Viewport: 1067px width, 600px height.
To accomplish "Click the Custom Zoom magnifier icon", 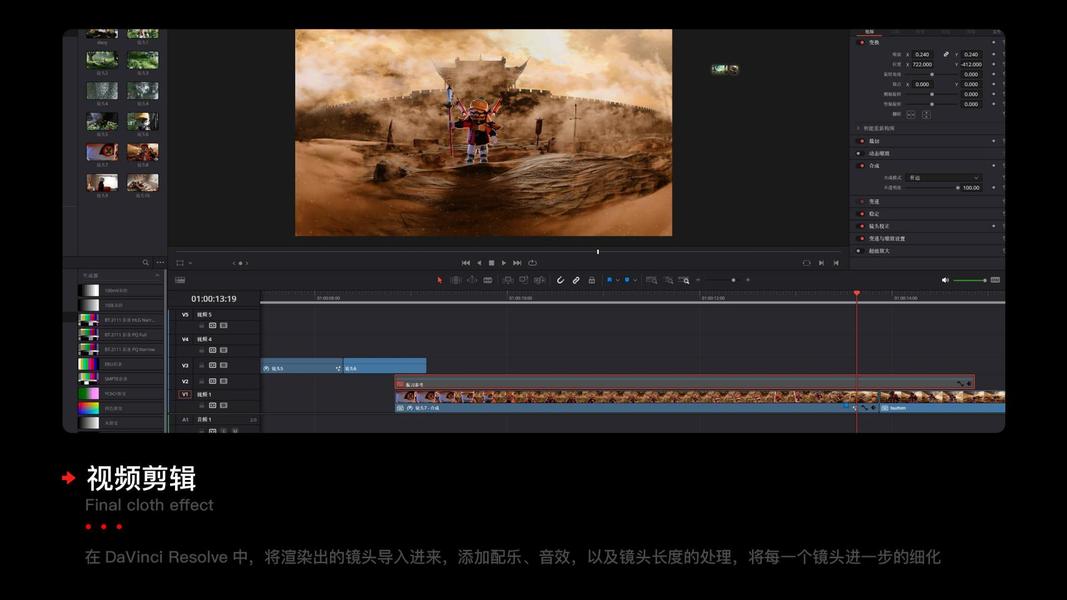I will (684, 280).
